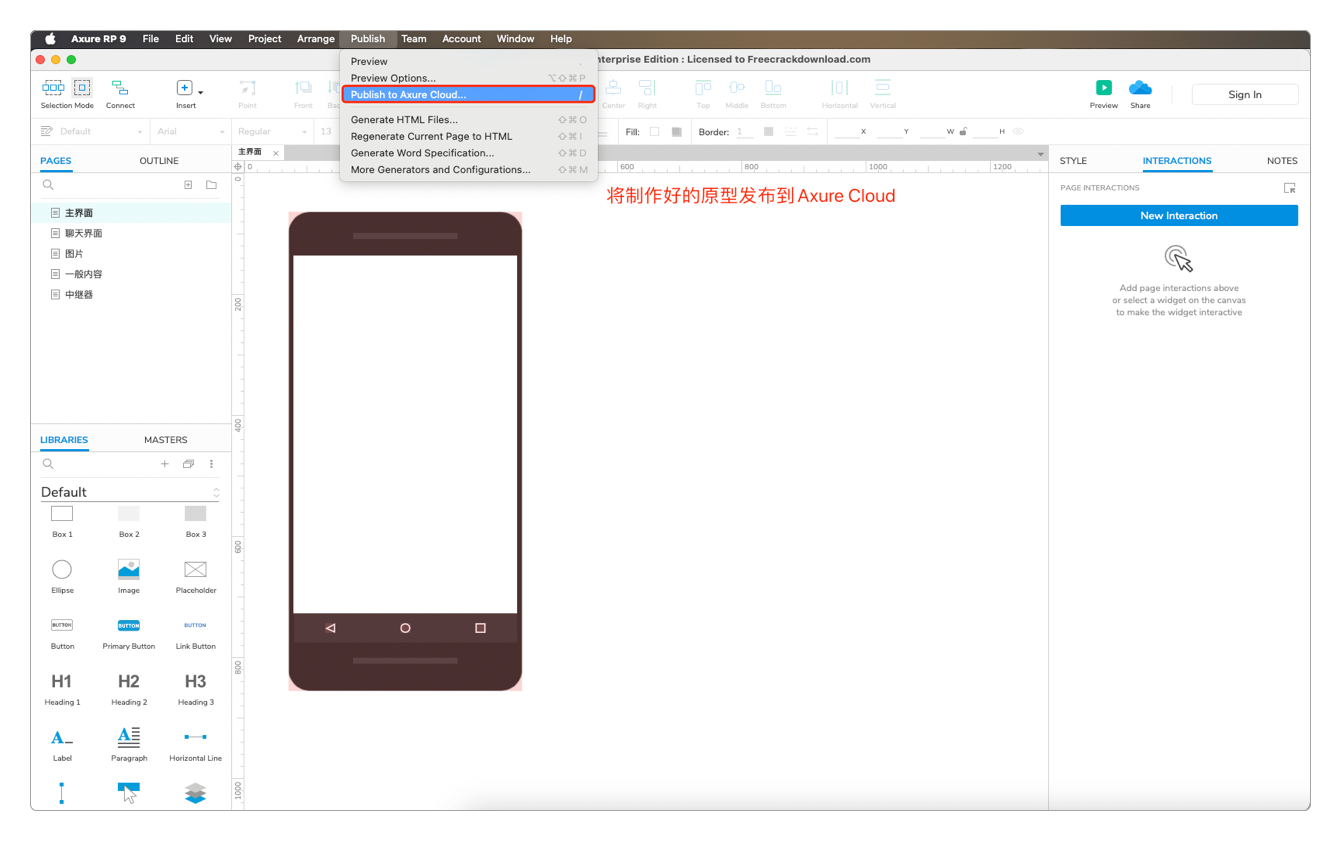Screen dimensions: 1341x841
Task: Choose Preview Options menu item
Action: pos(468,78)
